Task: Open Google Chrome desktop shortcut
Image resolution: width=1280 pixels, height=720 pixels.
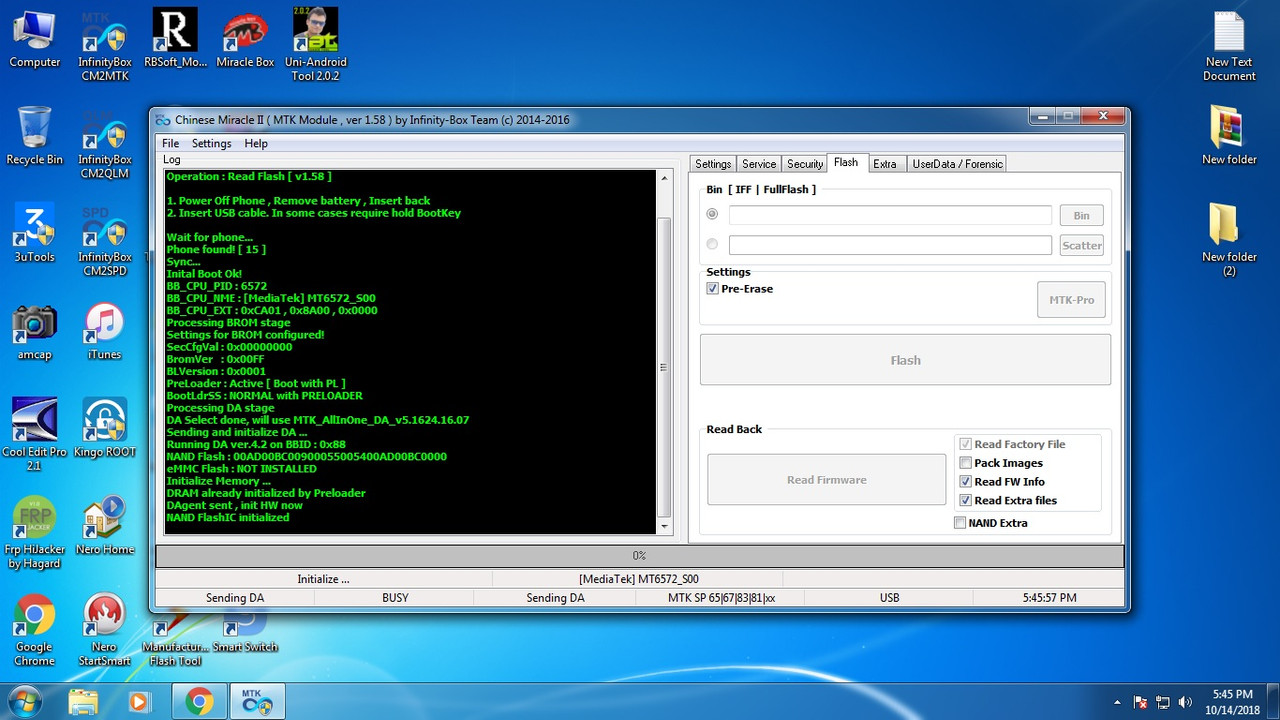Action: pyautogui.click(x=35, y=631)
